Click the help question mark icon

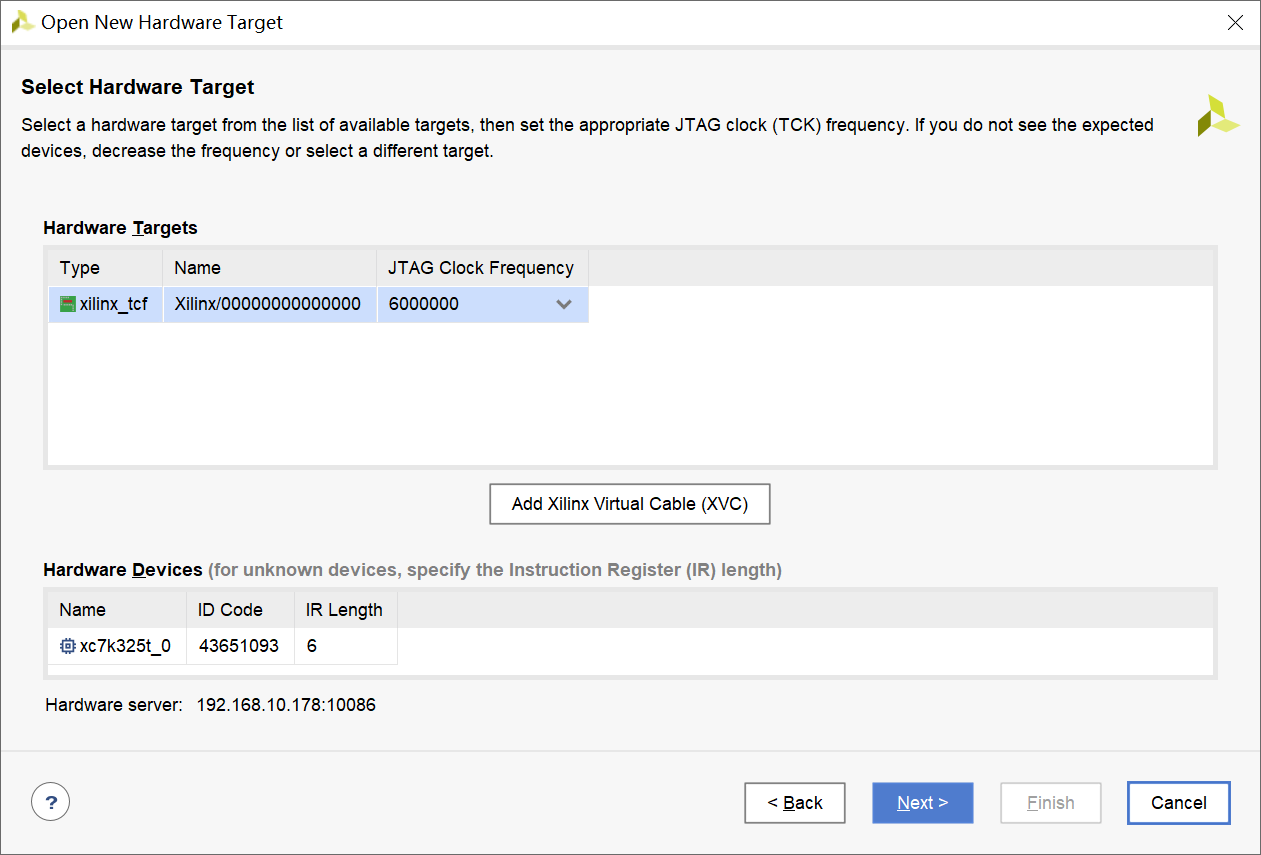[51, 802]
